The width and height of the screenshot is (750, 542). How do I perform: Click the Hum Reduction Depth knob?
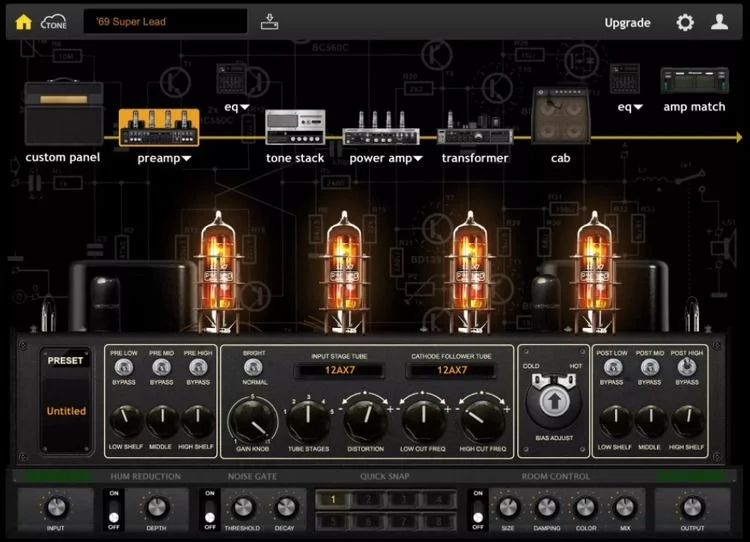156,507
